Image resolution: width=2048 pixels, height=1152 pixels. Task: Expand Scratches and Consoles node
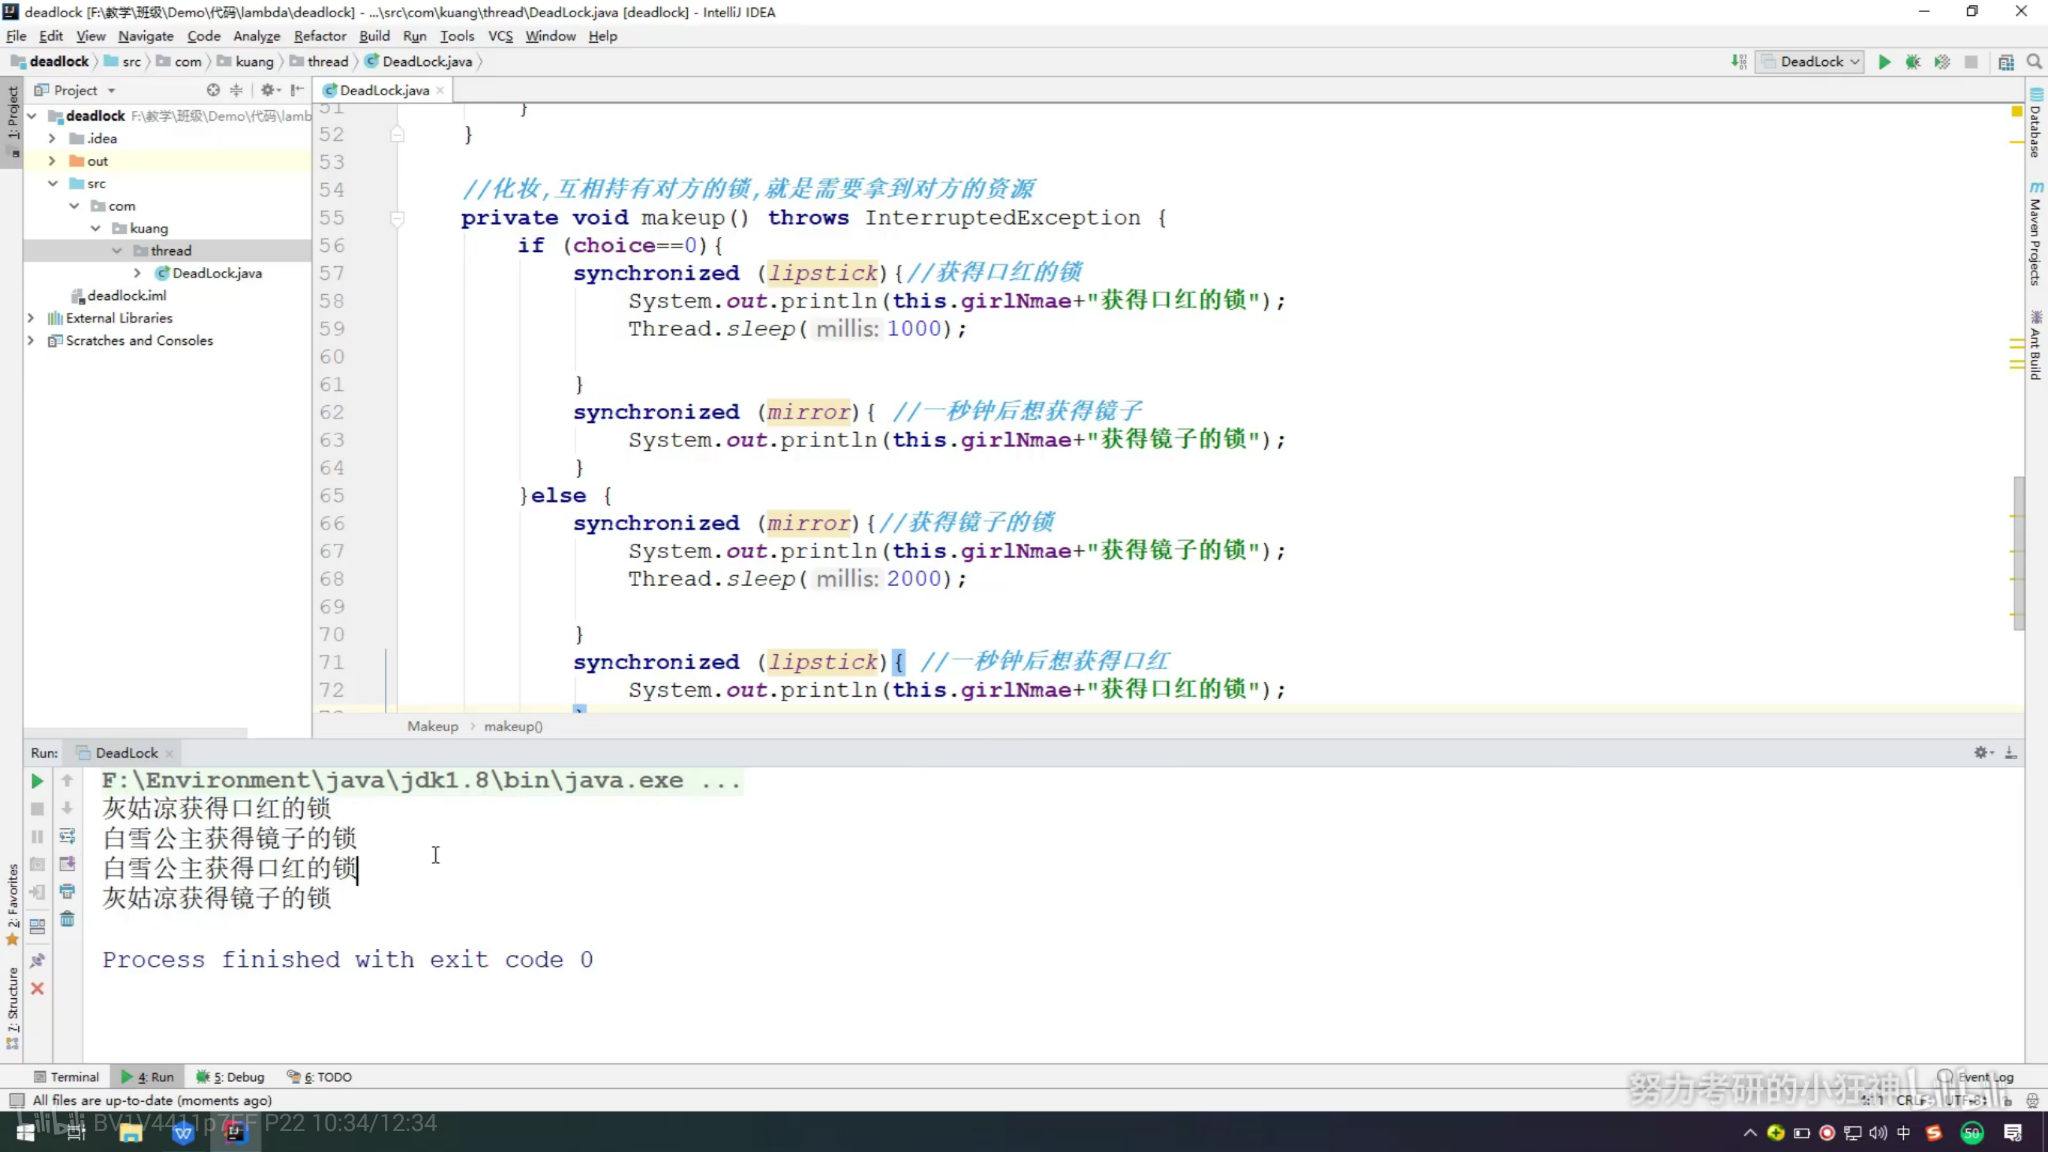coord(31,341)
